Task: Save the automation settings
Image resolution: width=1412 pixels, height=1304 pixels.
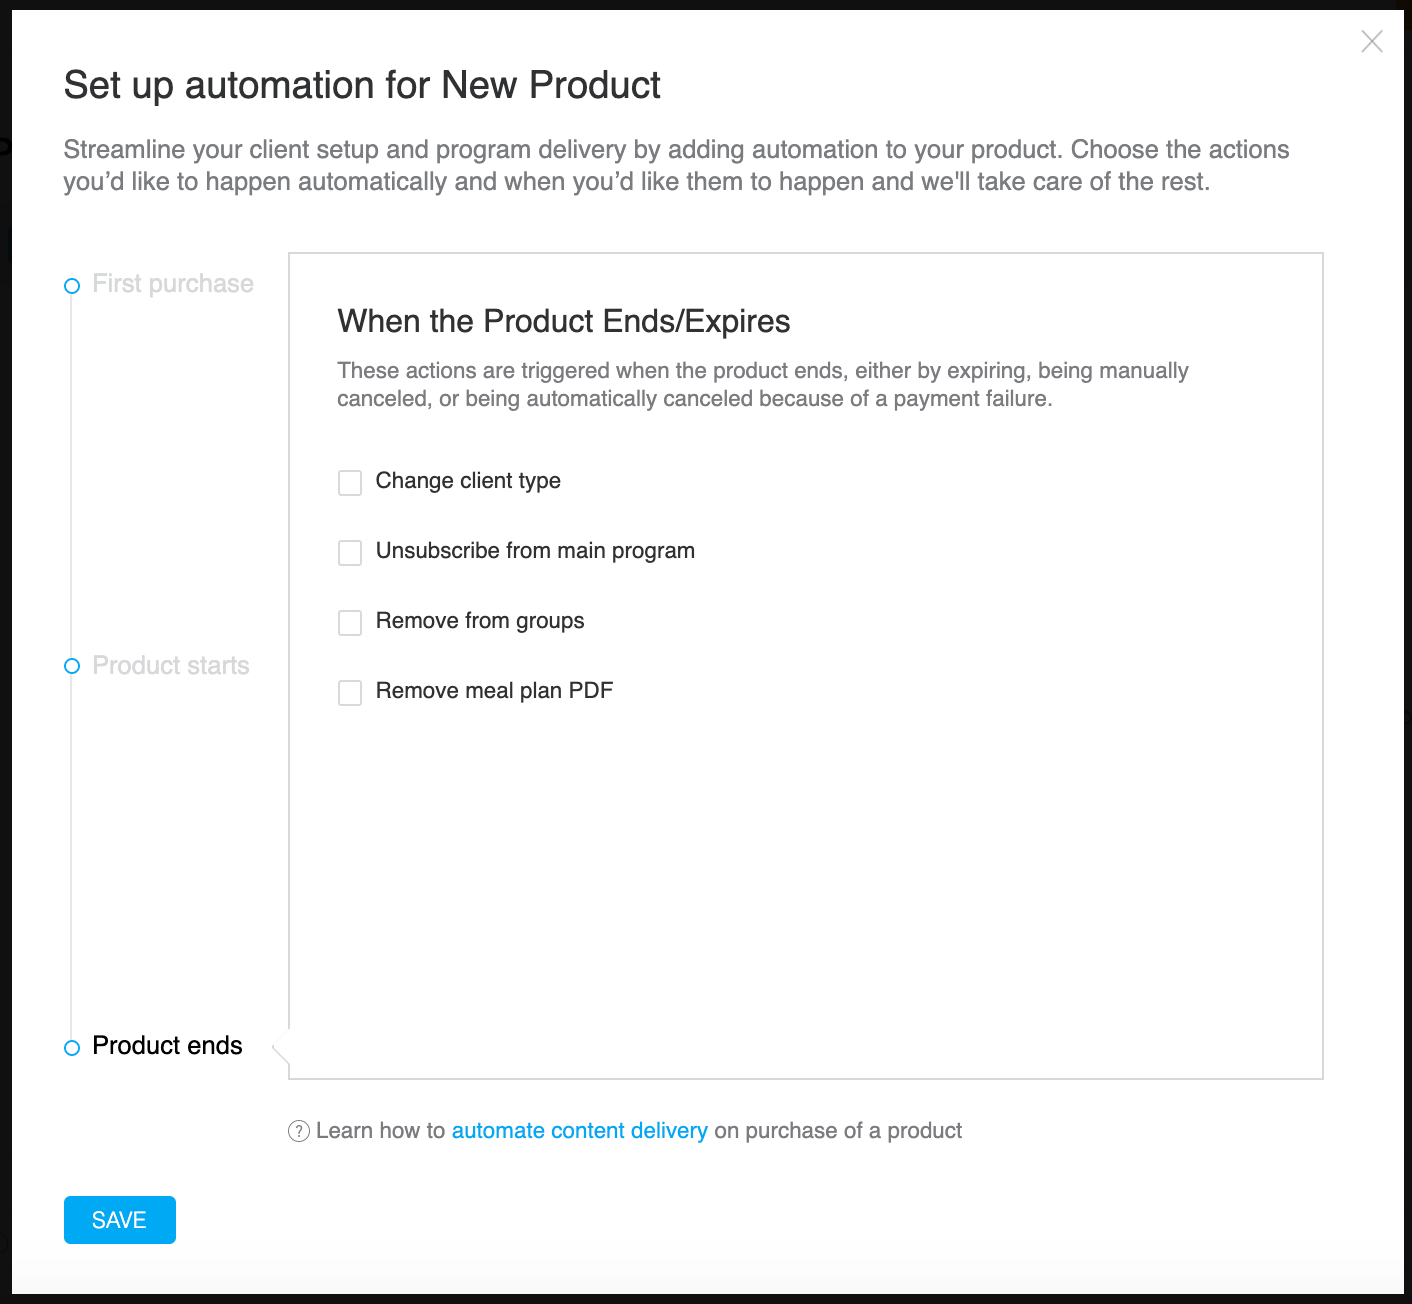Action: tap(120, 1220)
